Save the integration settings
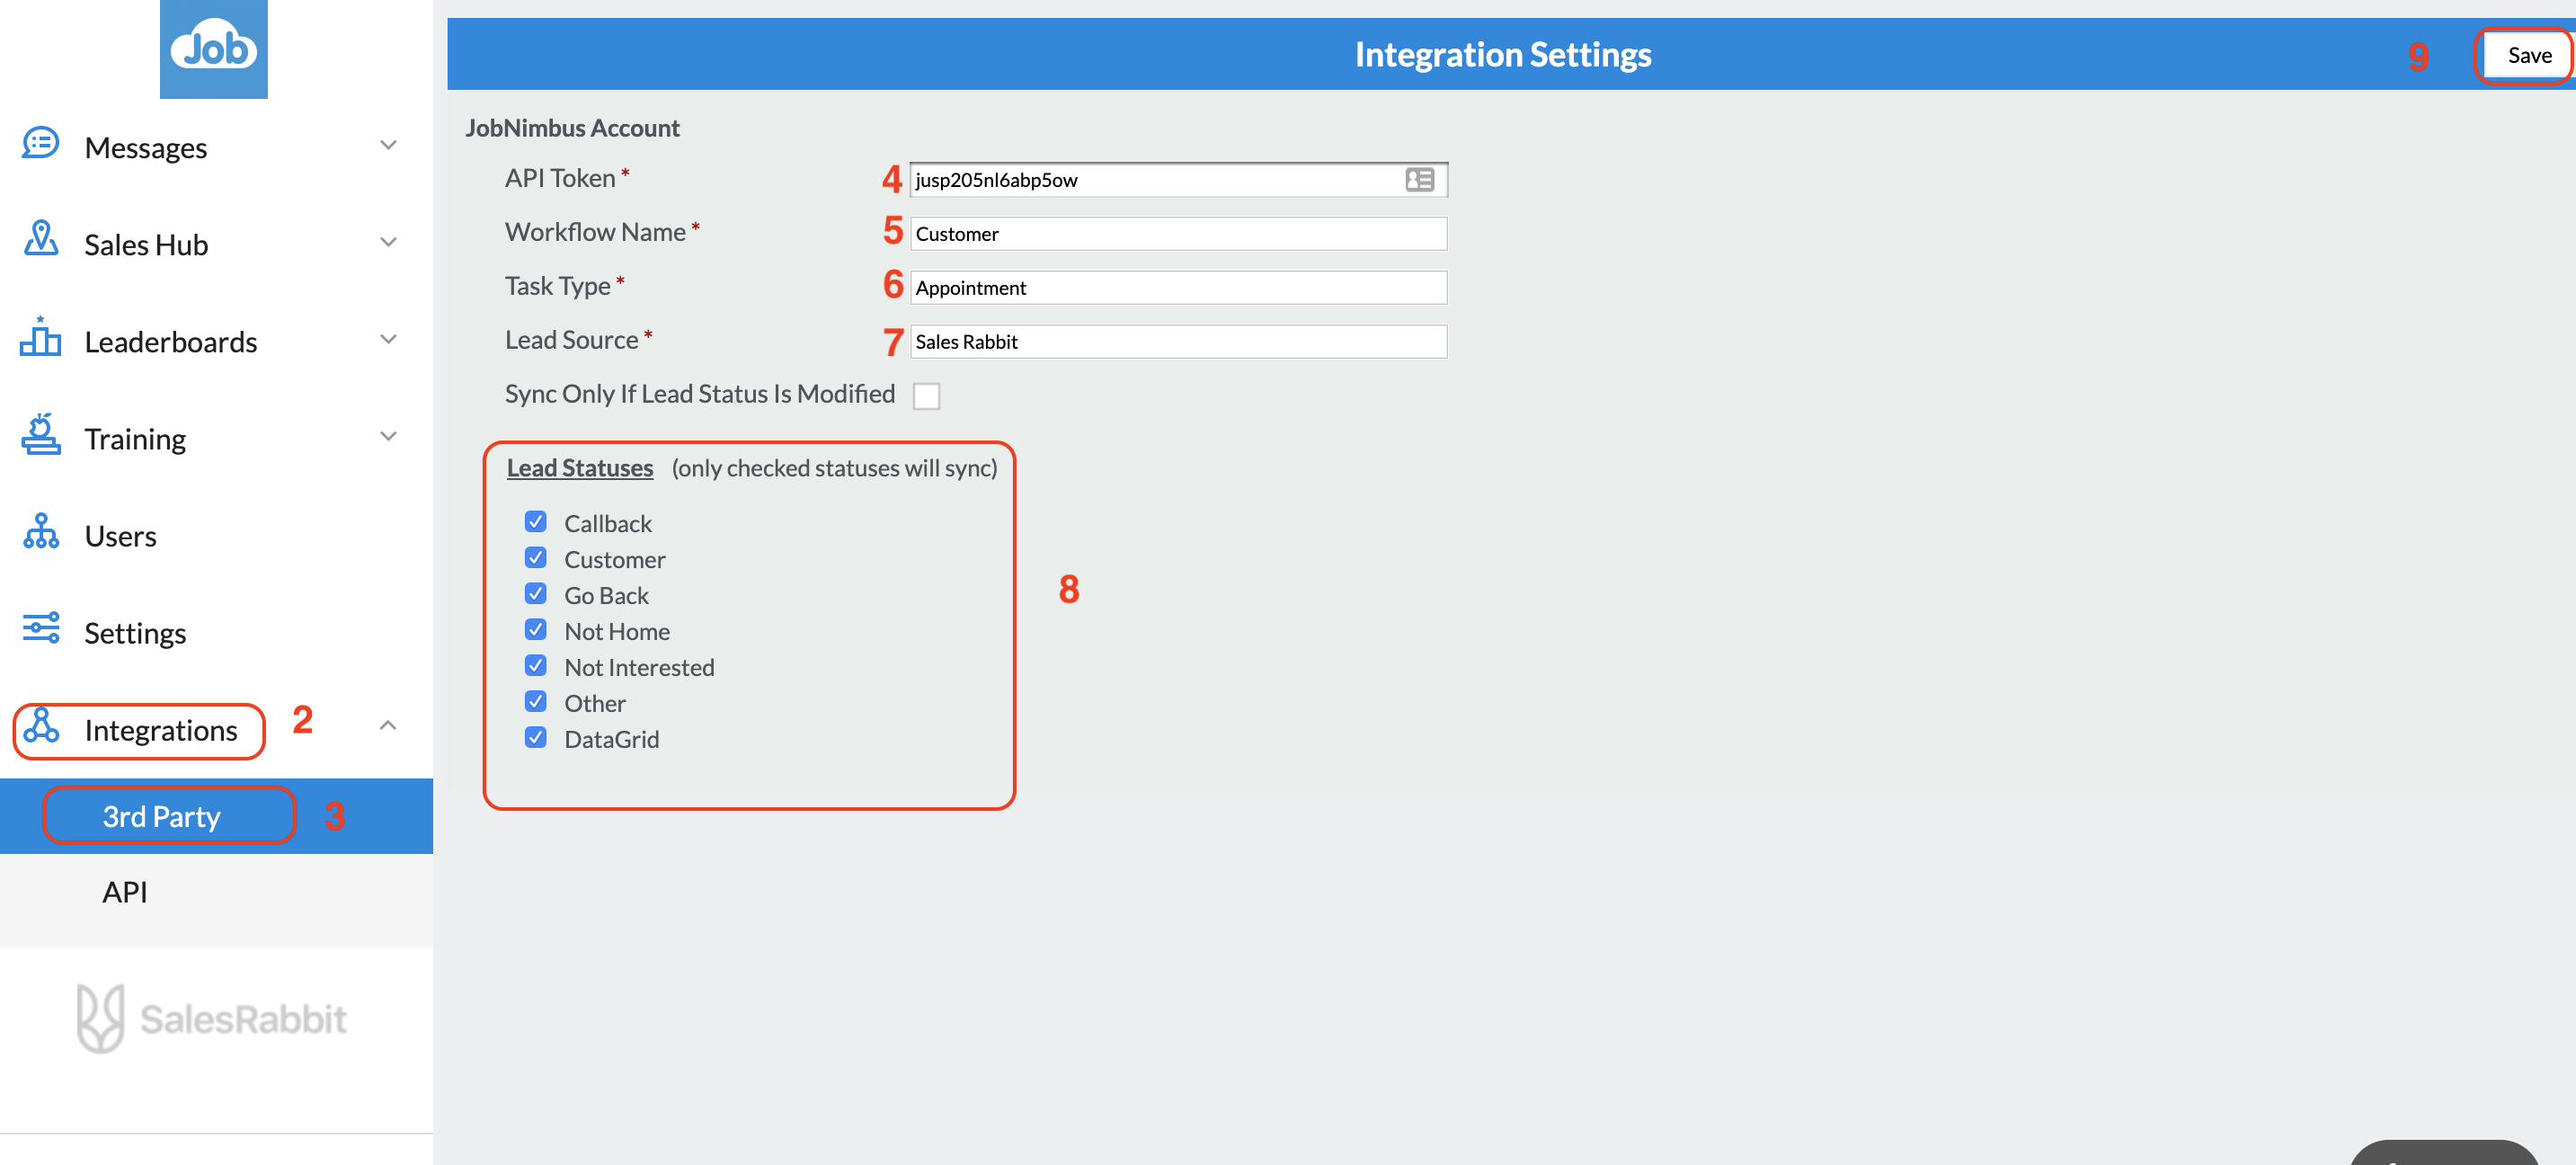This screenshot has width=2576, height=1165. click(x=2529, y=56)
